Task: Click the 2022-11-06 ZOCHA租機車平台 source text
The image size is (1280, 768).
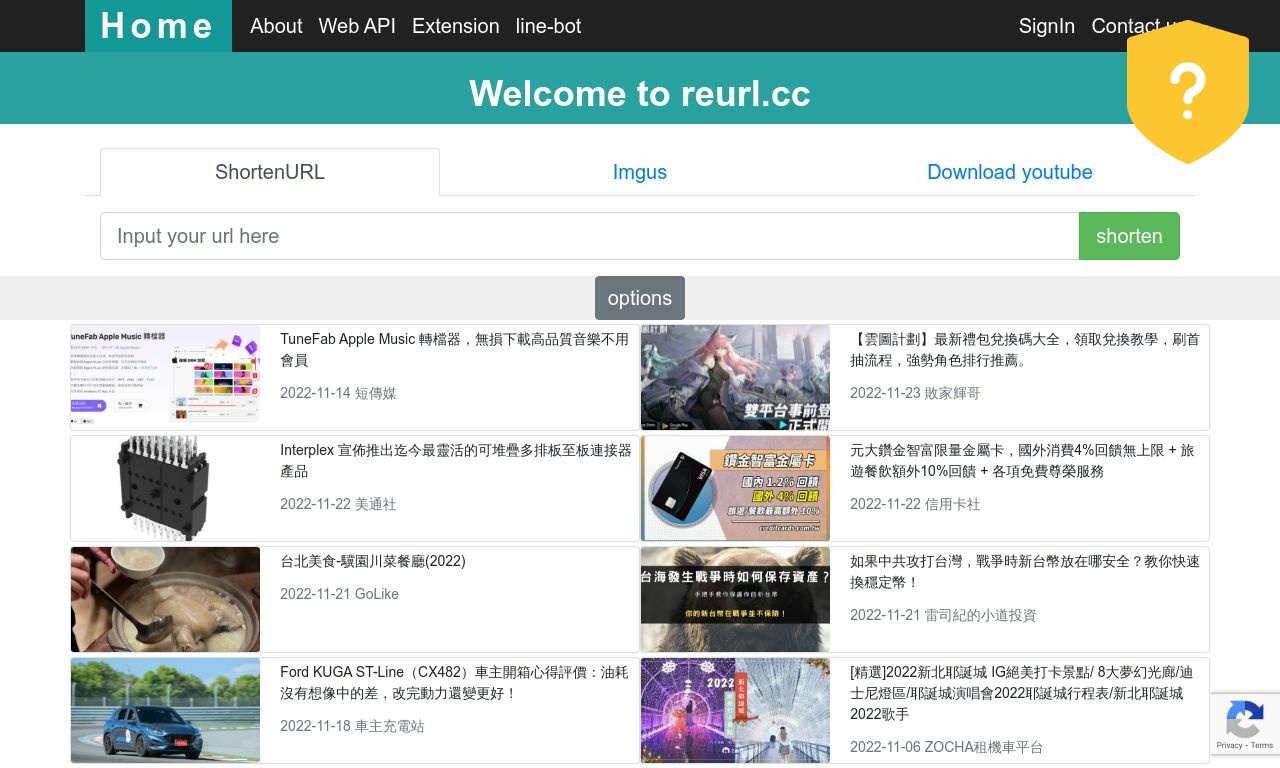Action: coord(947,747)
